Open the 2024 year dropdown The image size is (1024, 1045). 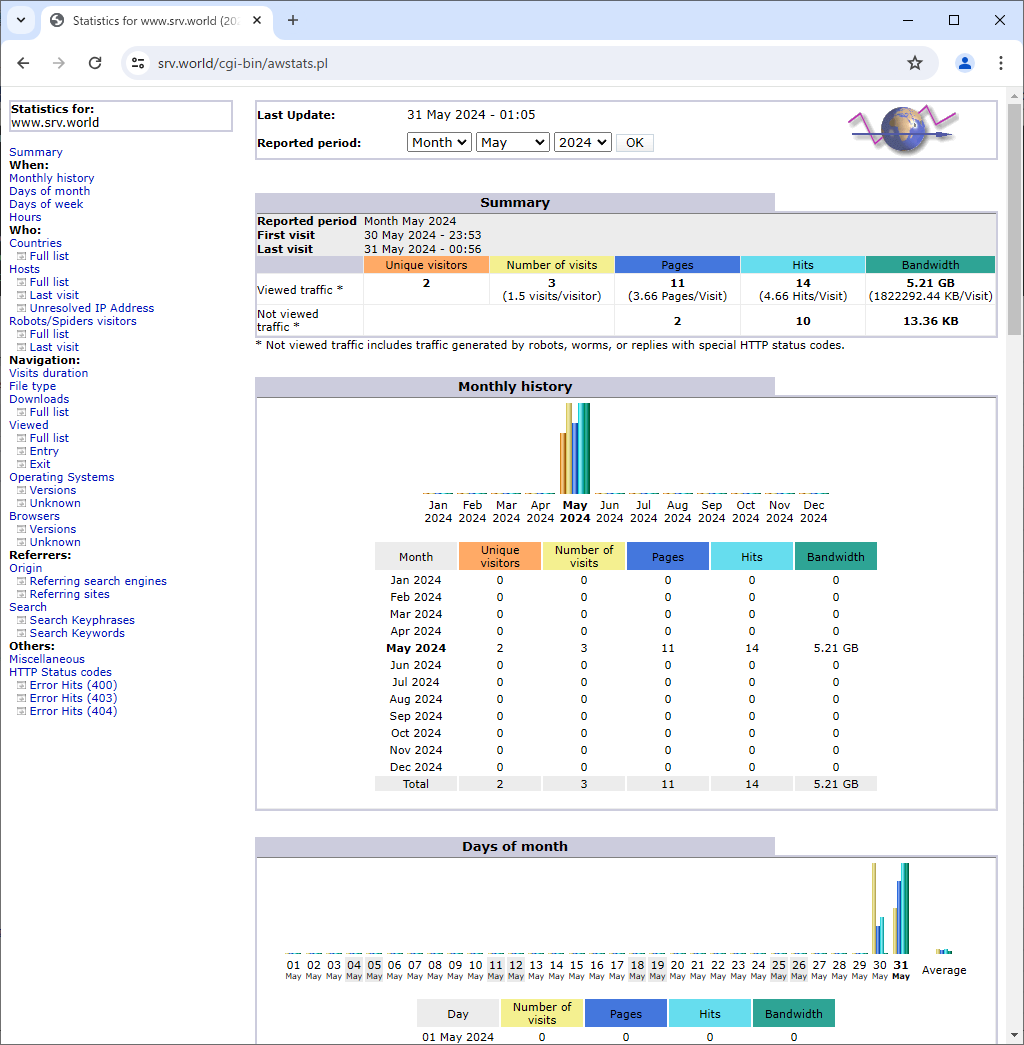tap(582, 143)
